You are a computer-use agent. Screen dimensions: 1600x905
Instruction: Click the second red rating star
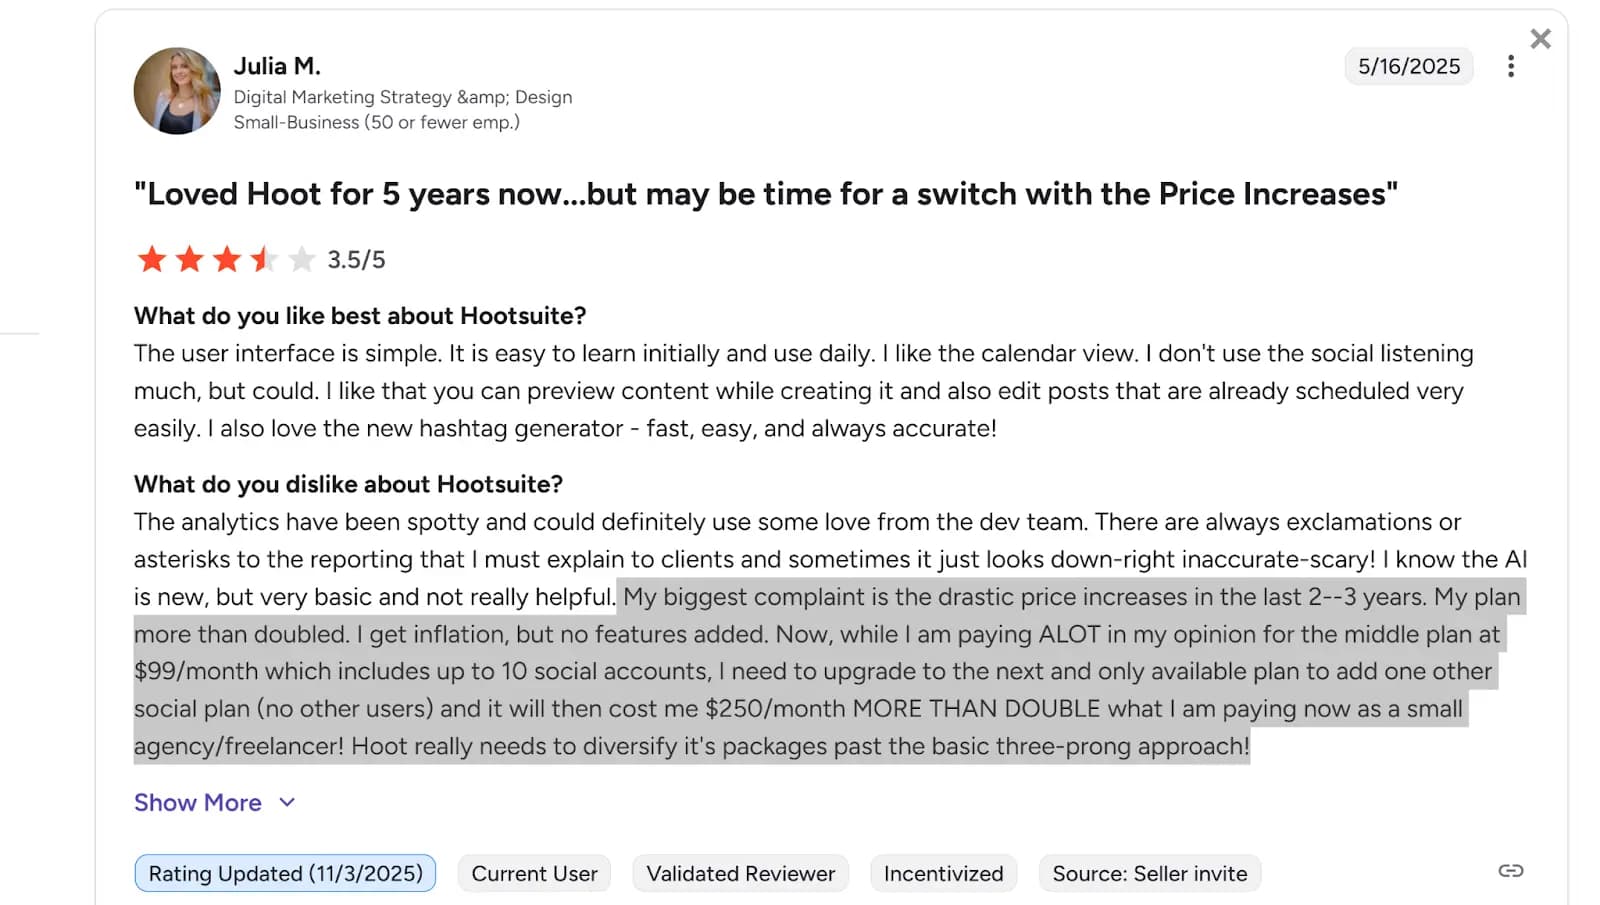tap(188, 258)
